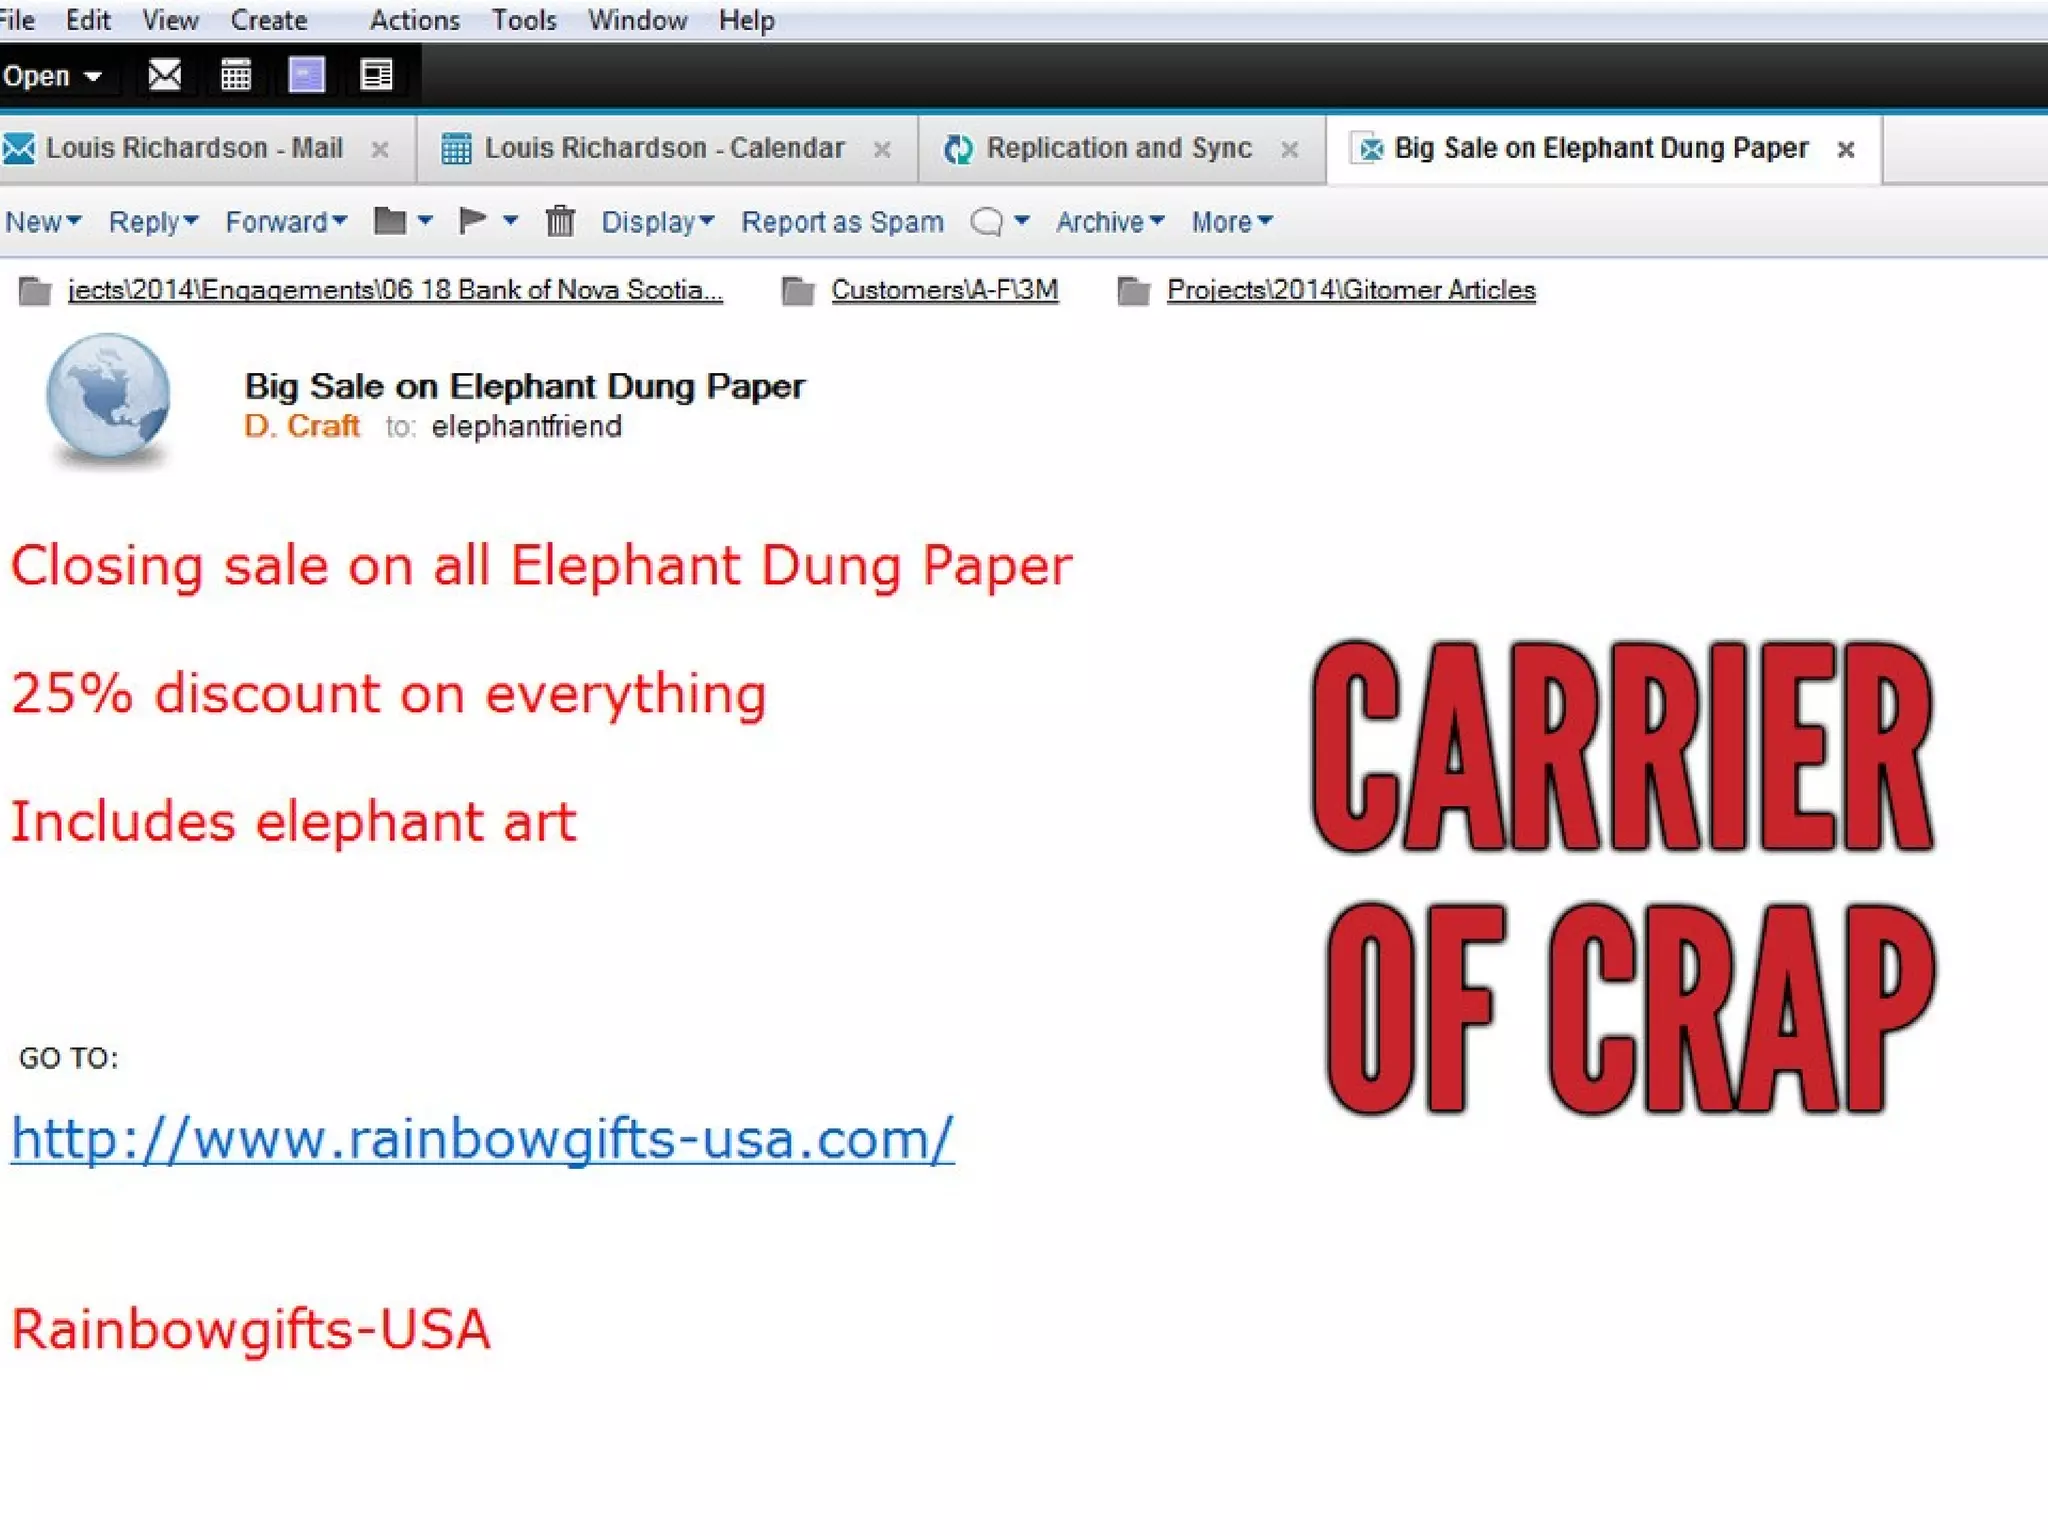Screen dimensions: 2048x1536
Task: Open the Archive dropdown menu
Action: (1110, 221)
